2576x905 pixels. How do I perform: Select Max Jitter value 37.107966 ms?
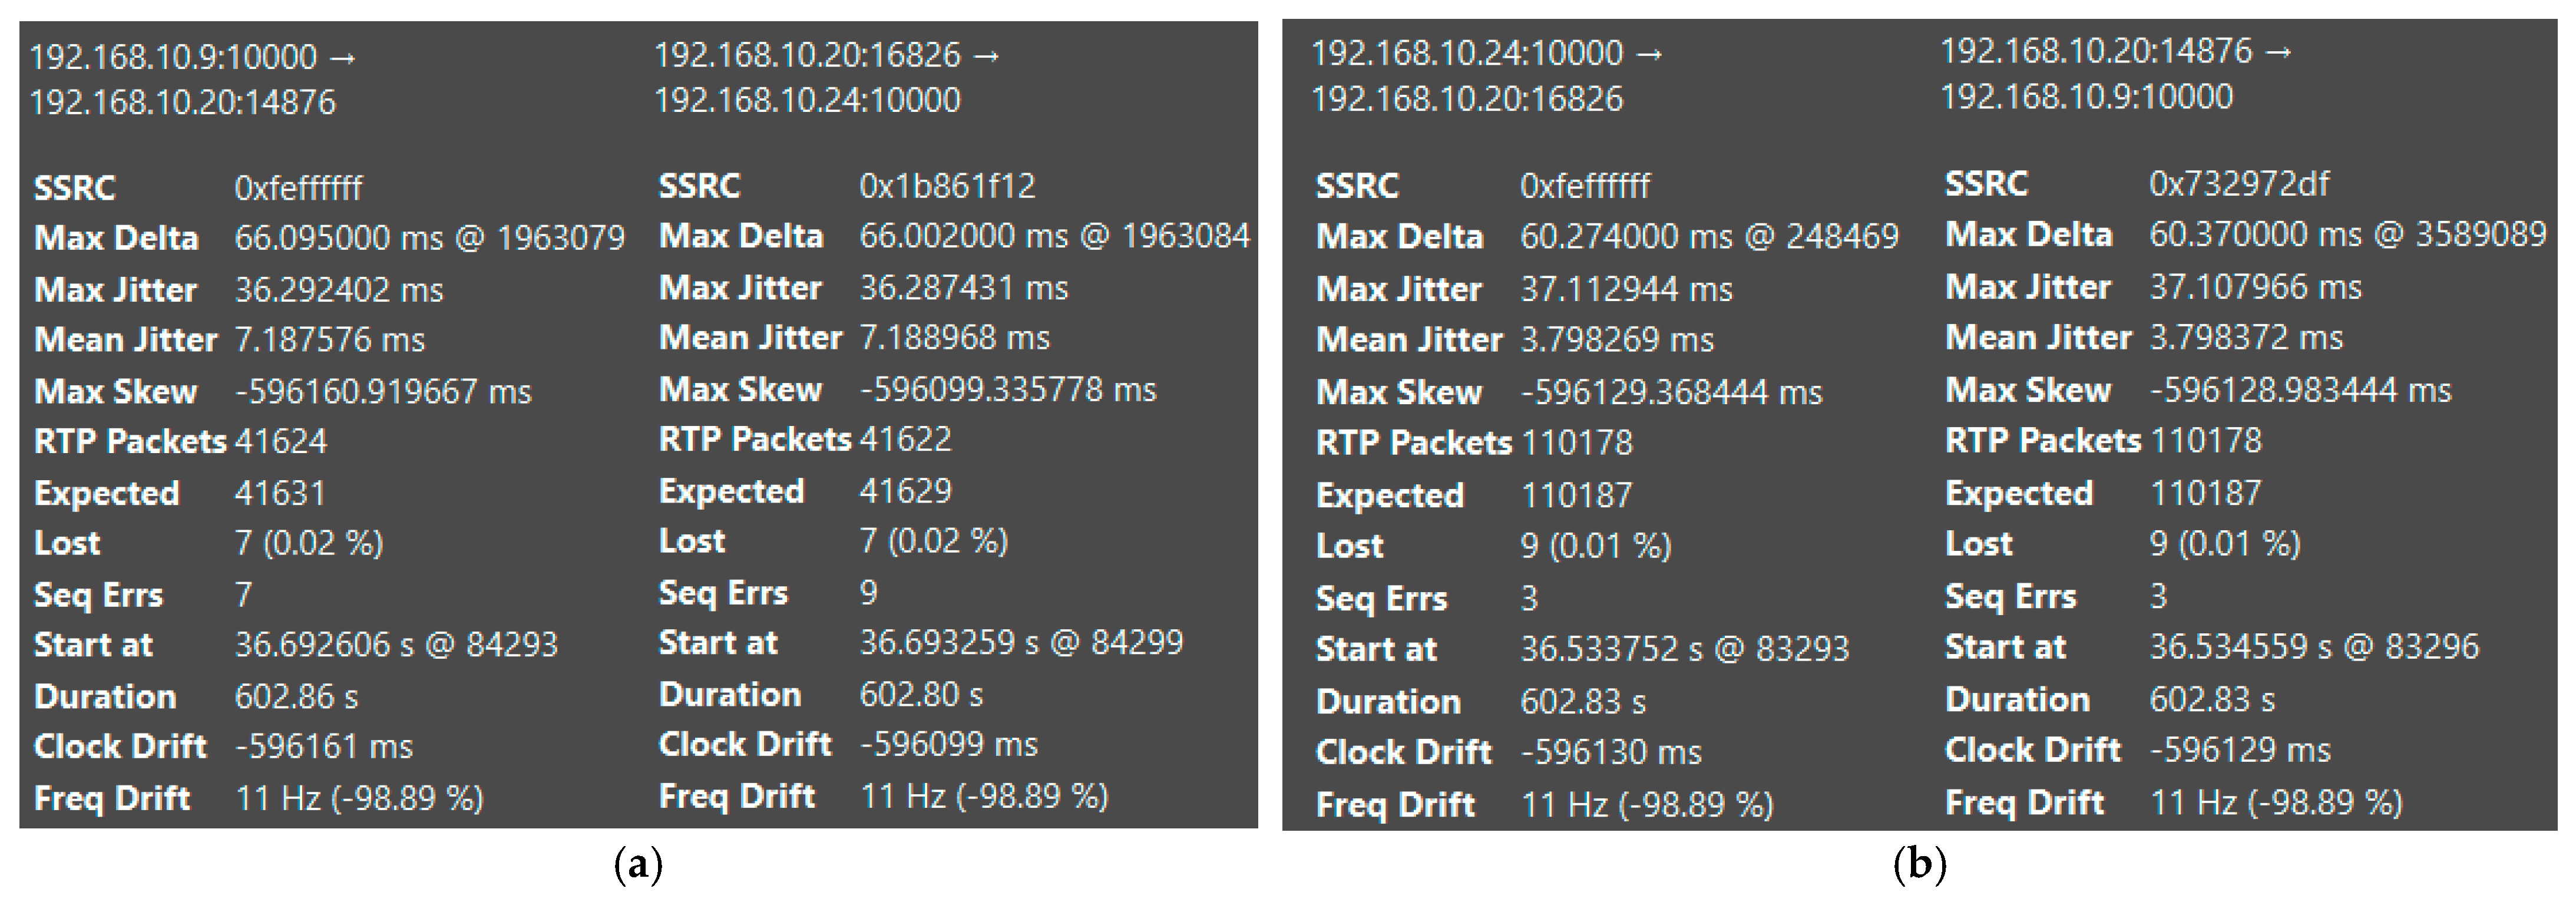point(2255,288)
